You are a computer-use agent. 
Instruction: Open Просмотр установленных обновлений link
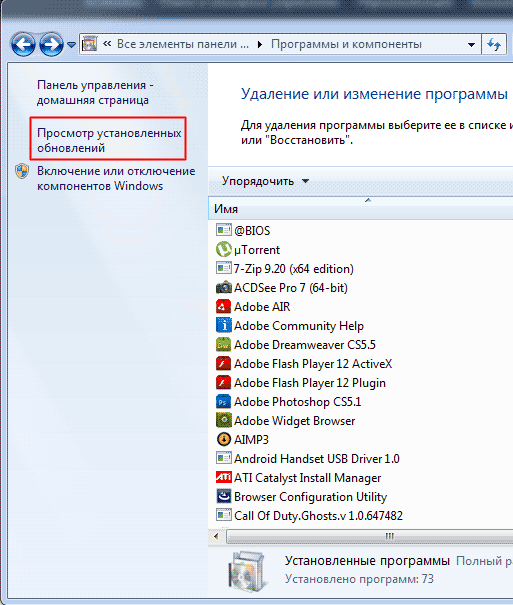pyautogui.click(x=109, y=140)
